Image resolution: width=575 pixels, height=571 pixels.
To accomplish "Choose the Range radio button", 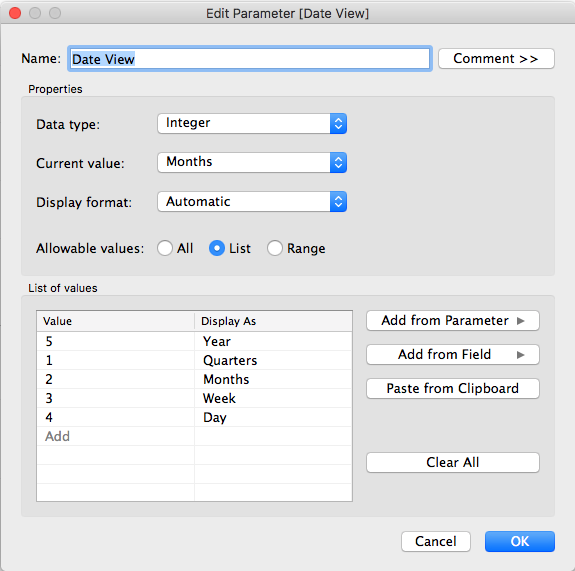I will coord(275,248).
